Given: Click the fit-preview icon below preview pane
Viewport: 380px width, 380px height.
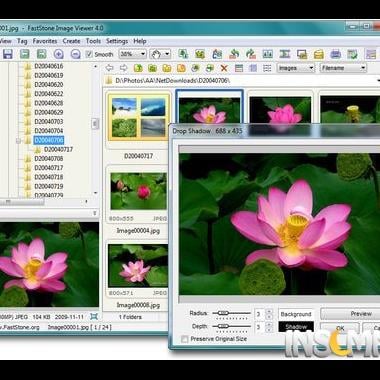Looking at the screenshot, I should coord(94,316).
